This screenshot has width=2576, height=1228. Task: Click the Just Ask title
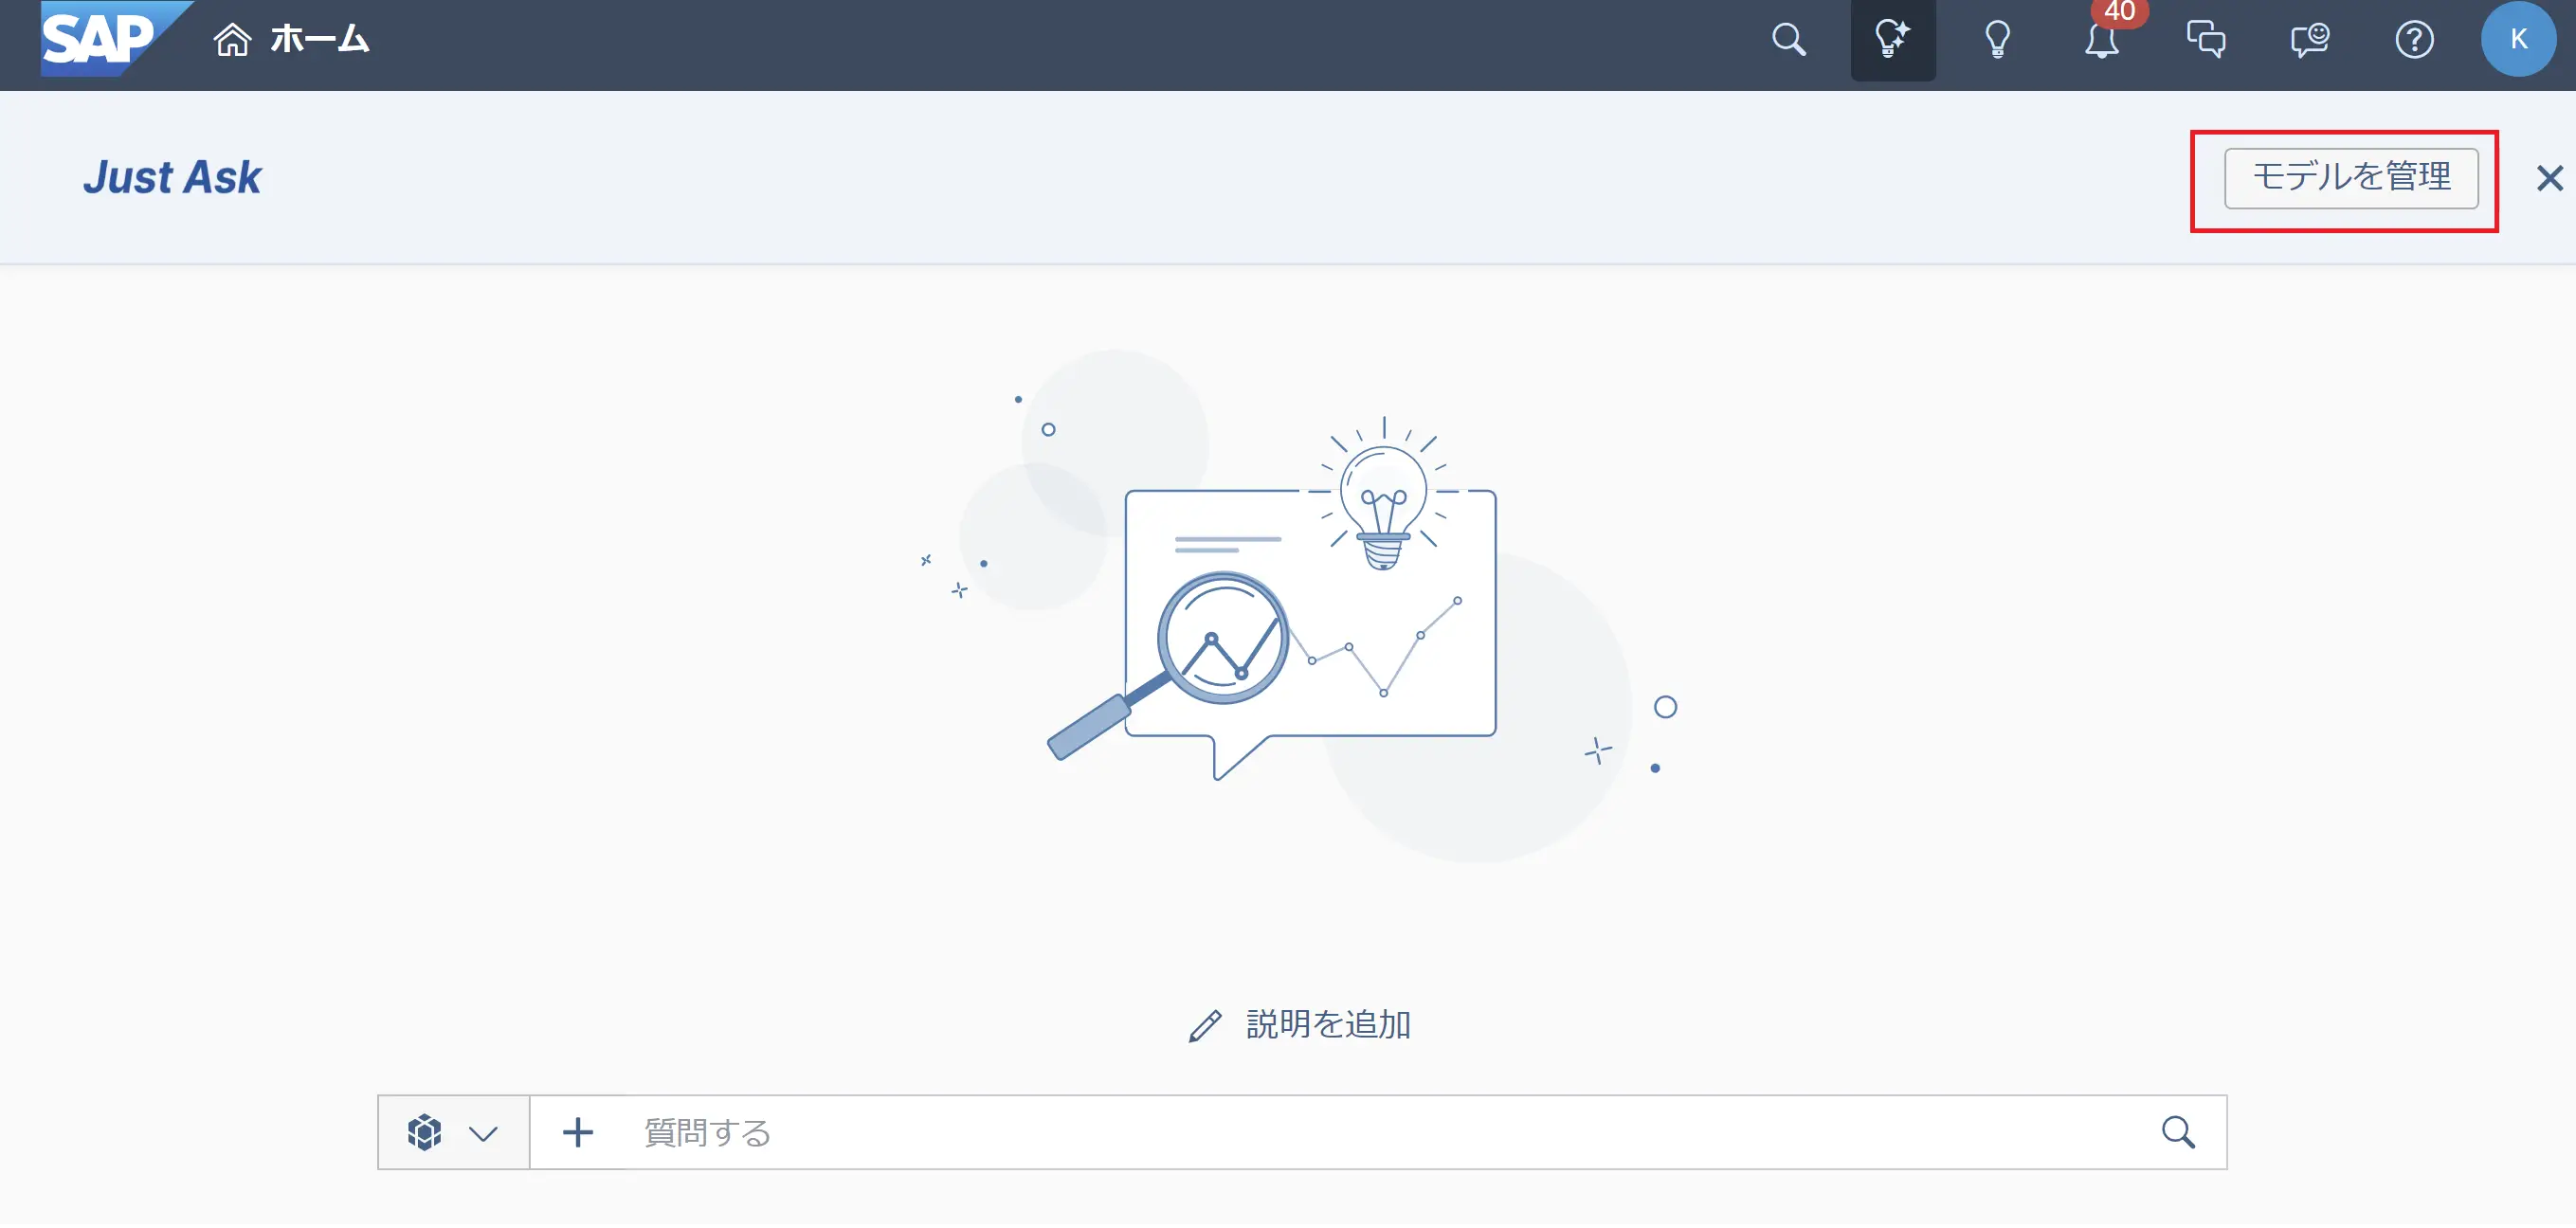[172, 178]
